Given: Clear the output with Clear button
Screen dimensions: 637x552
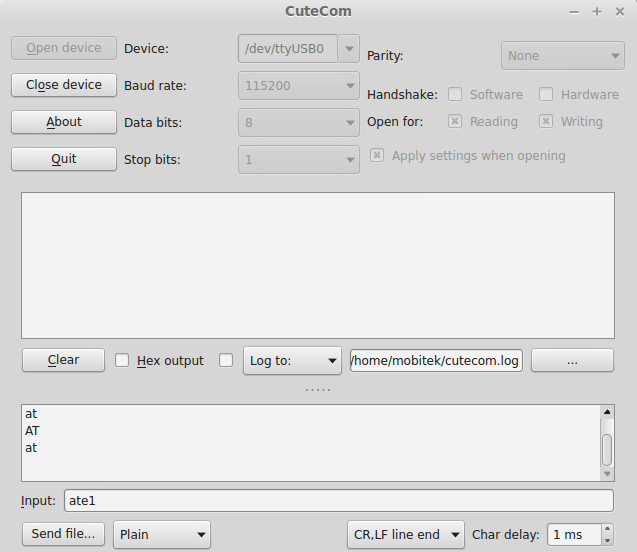Looking at the screenshot, I should 63,360.
